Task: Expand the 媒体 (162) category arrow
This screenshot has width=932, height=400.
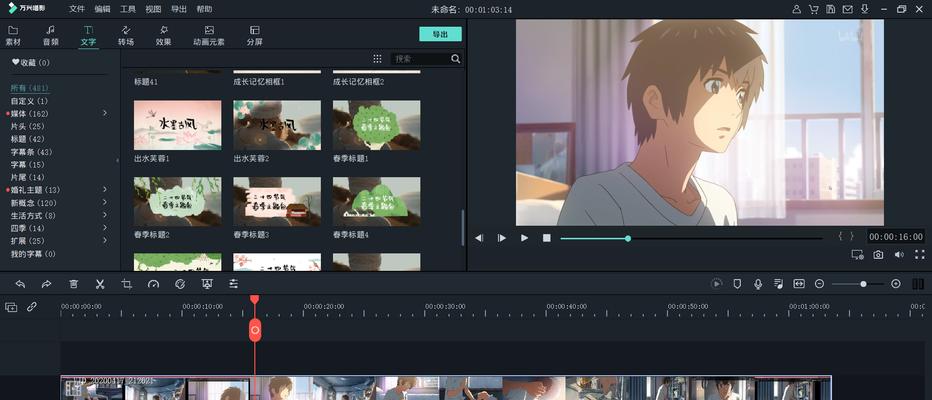Action: (x=105, y=113)
